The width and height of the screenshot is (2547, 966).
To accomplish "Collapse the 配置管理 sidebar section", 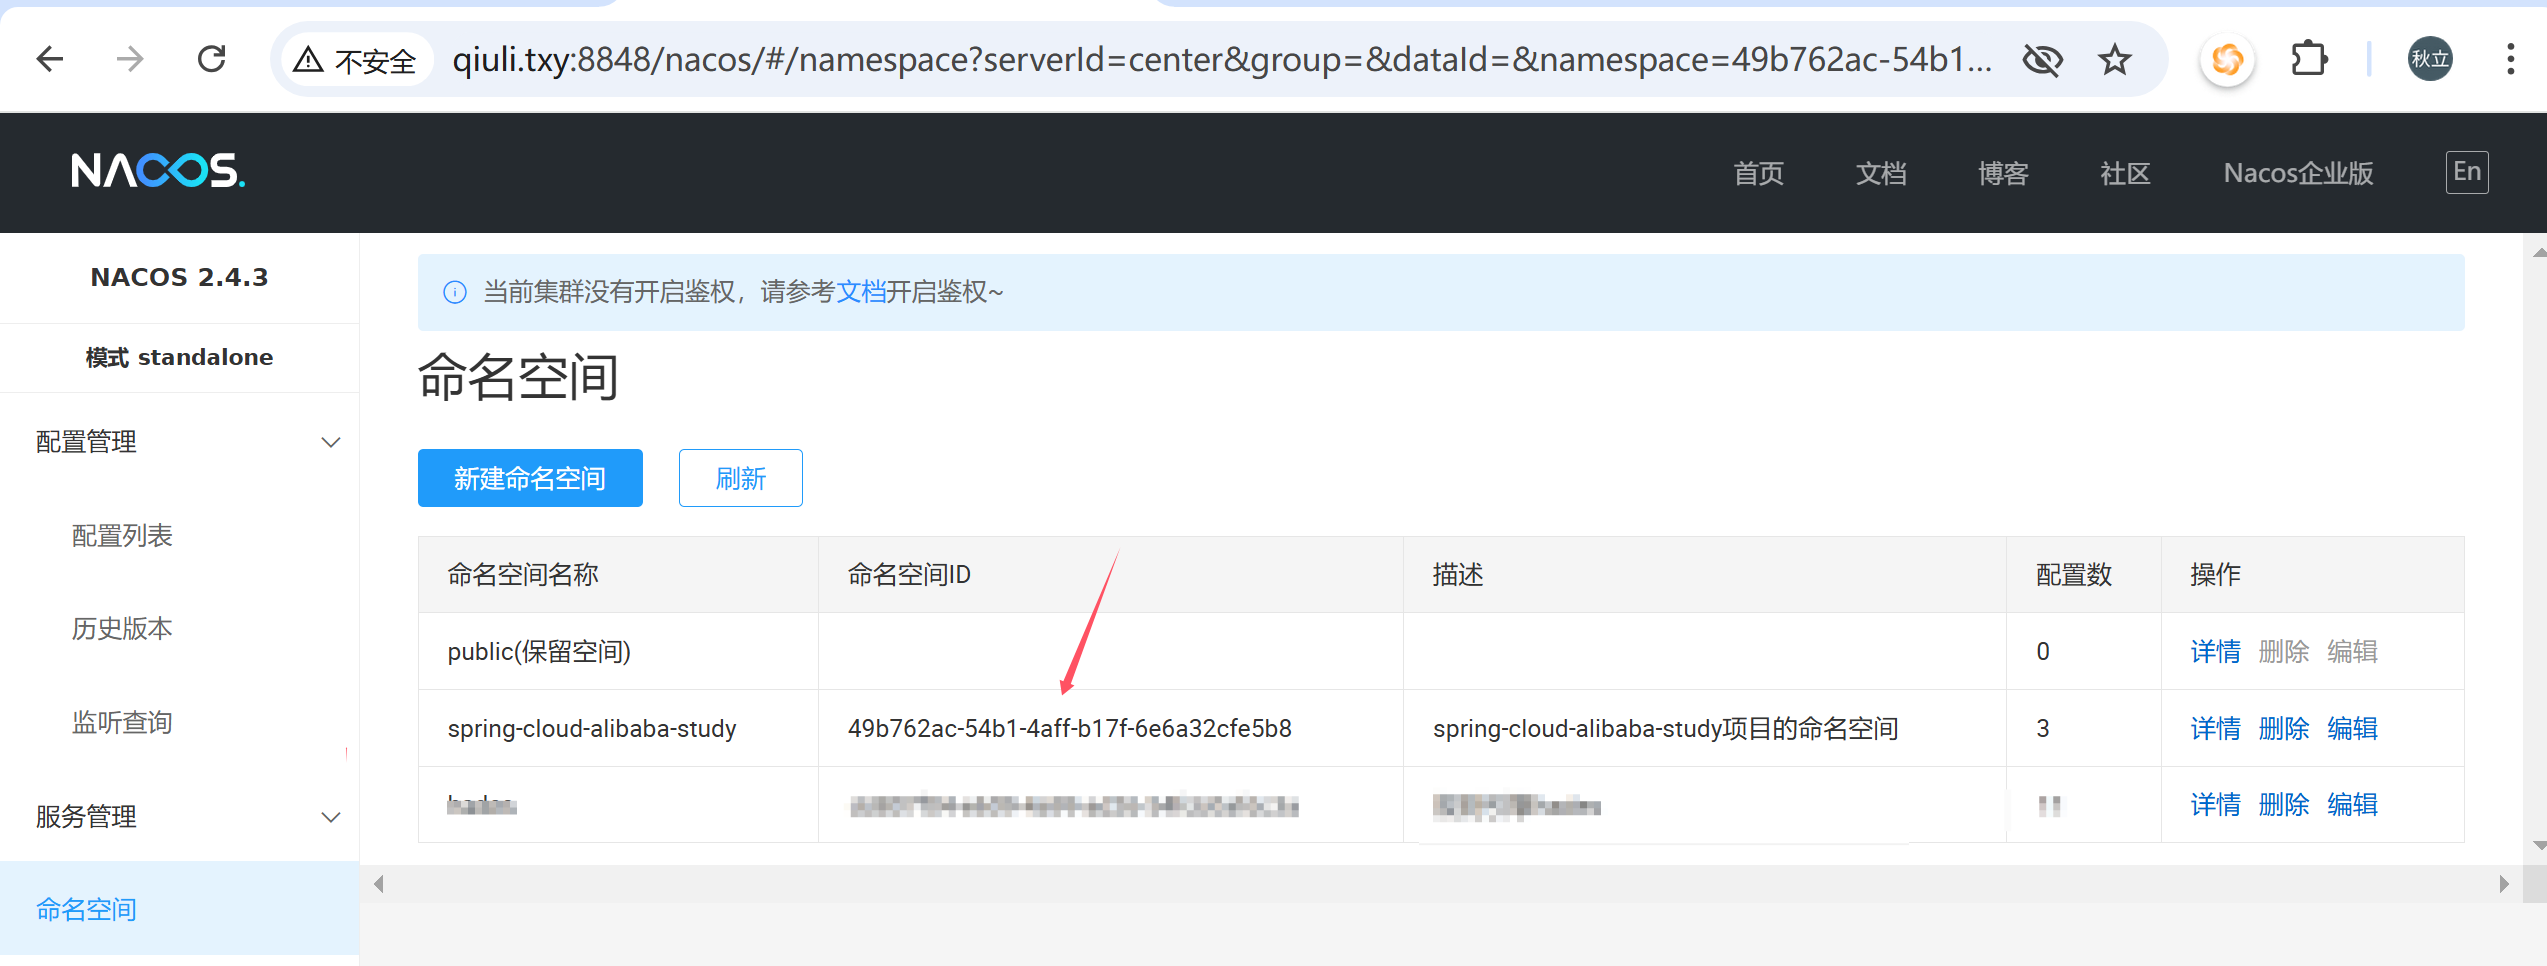I will click(330, 442).
